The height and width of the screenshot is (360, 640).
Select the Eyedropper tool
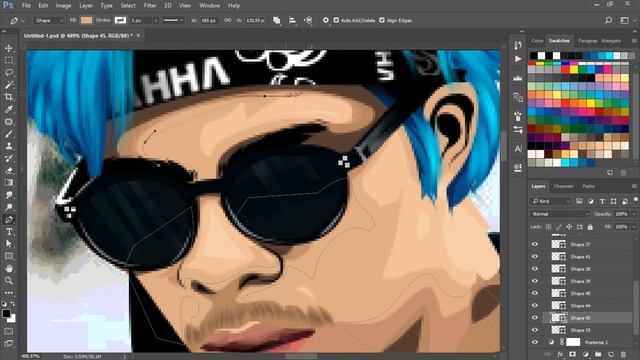click(x=9, y=109)
